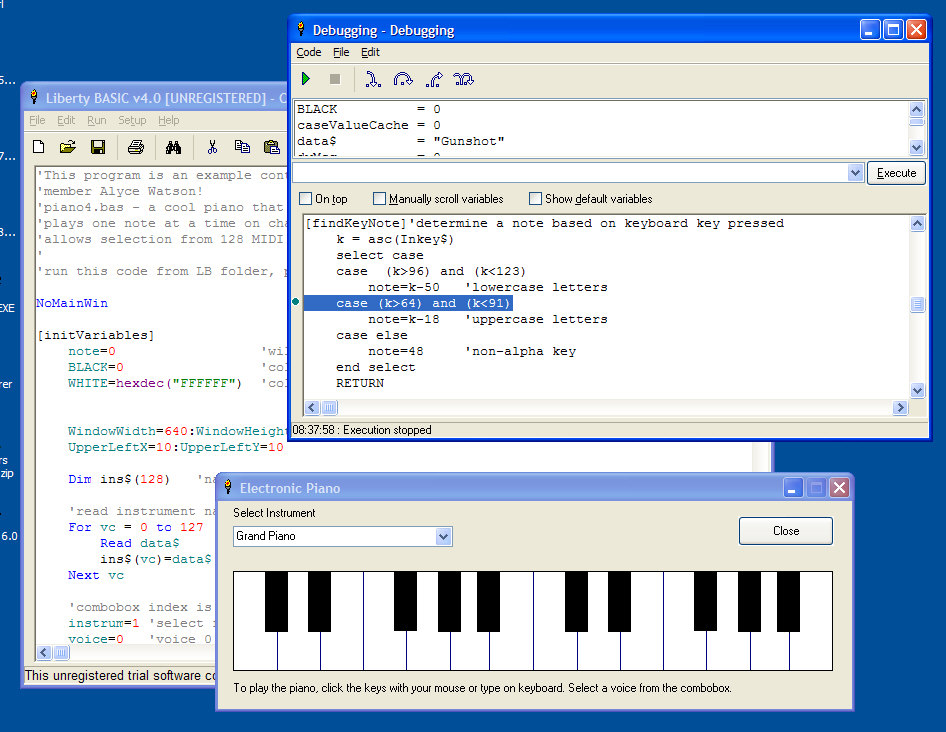
Task: Click the Print icon in Liberty BASIC toolbar
Action: tap(136, 147)
